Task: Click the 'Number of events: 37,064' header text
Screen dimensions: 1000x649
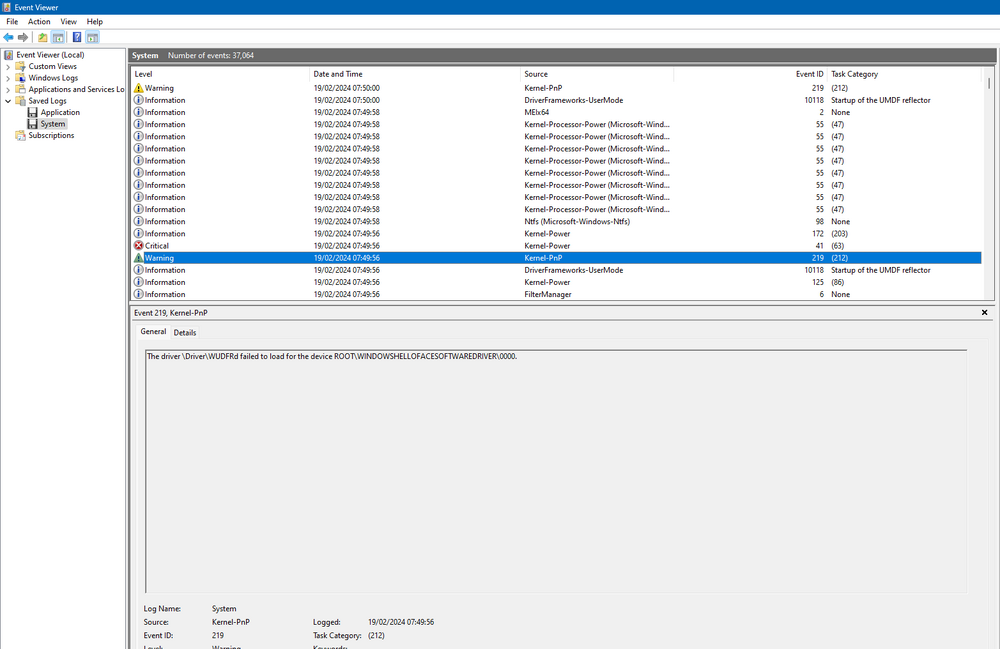Action: click(x=210, y=55)
